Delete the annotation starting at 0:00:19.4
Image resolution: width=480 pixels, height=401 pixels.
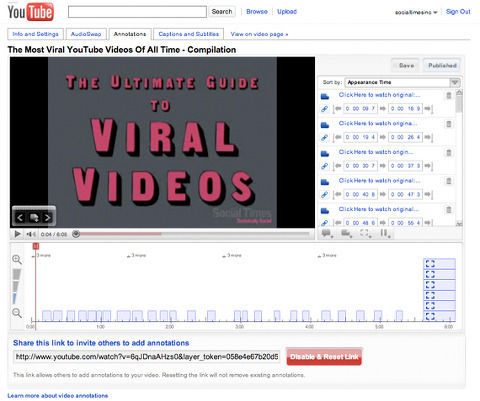pos(449,124)
